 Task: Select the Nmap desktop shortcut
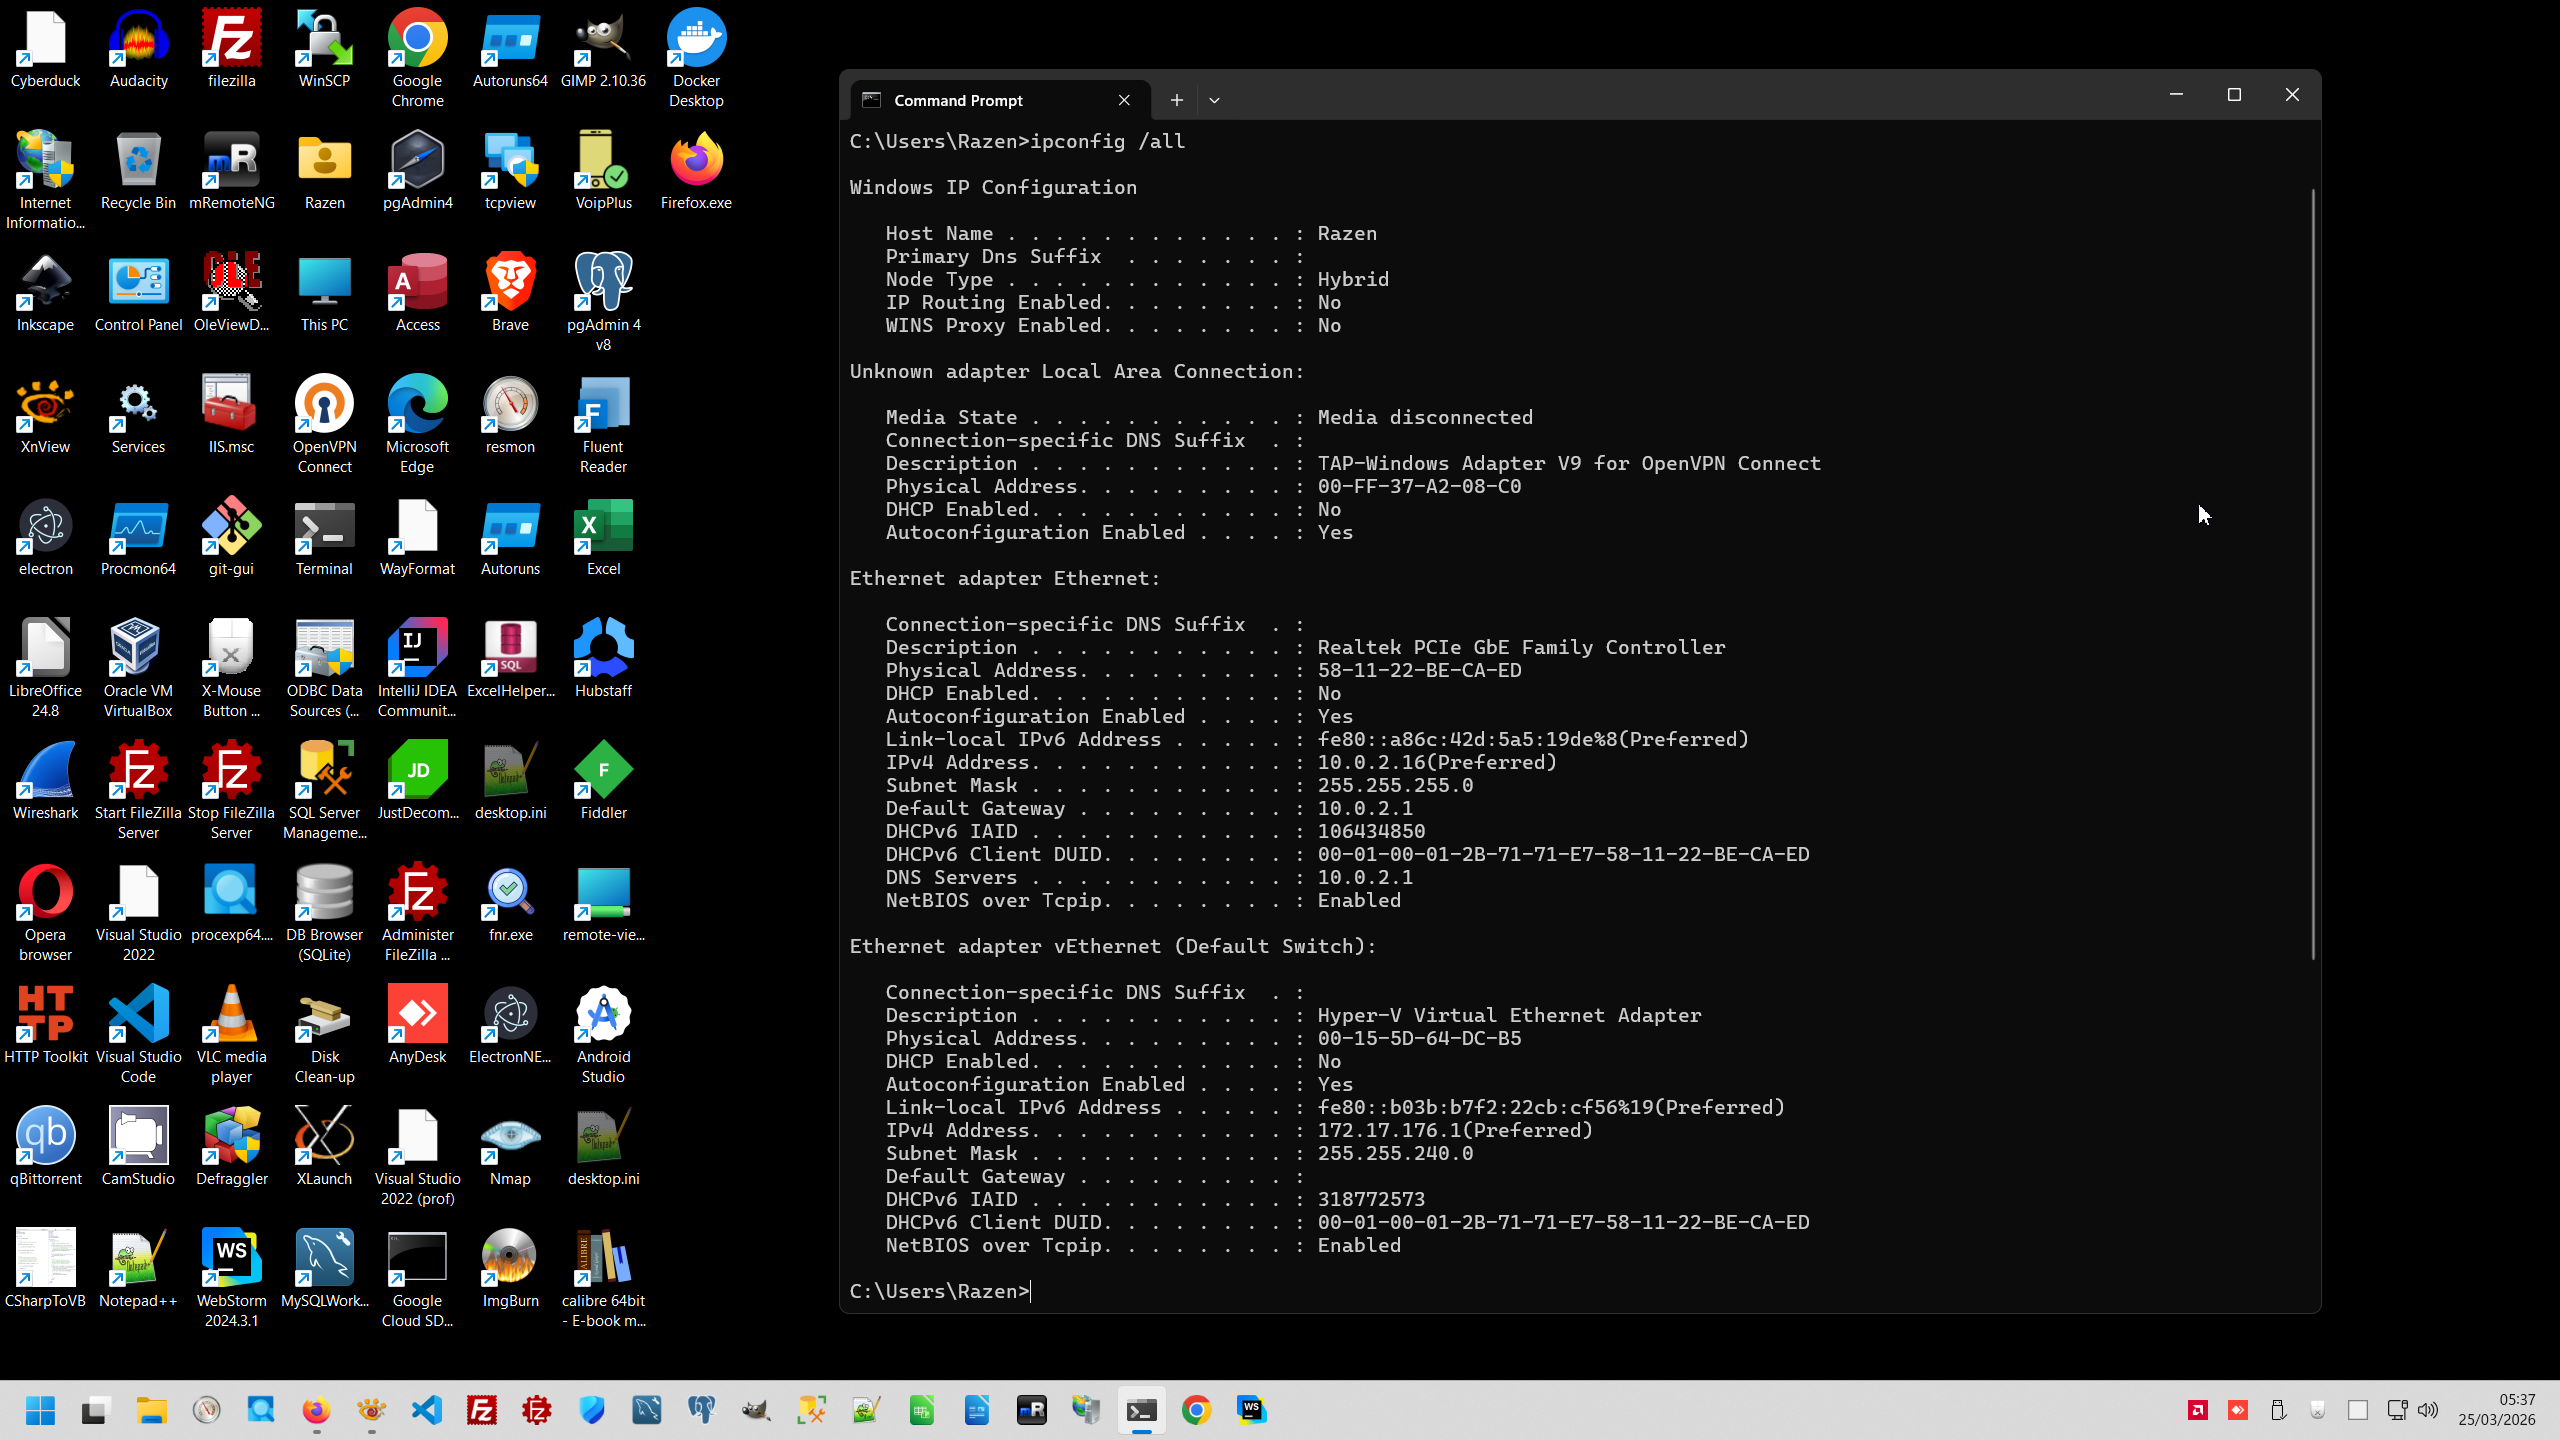pos(510,1137)
